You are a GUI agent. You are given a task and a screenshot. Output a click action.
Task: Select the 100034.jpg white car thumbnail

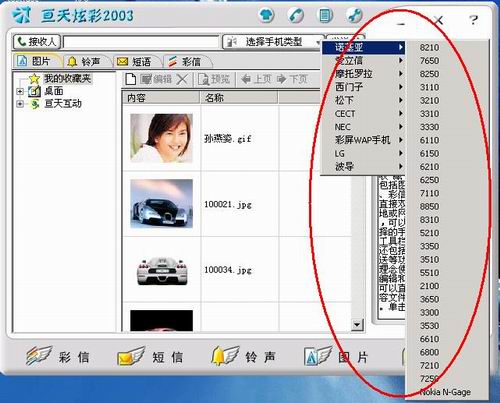(162, 270)
